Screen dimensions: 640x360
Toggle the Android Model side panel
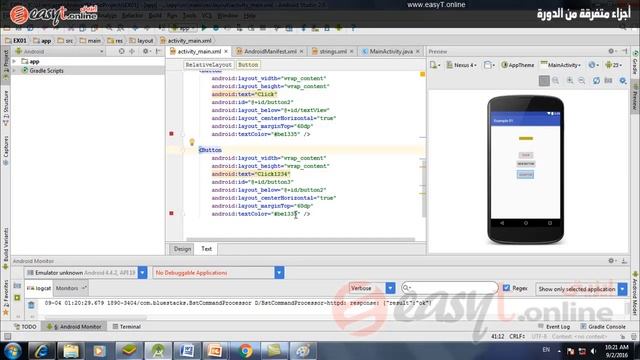pos(635,294)
